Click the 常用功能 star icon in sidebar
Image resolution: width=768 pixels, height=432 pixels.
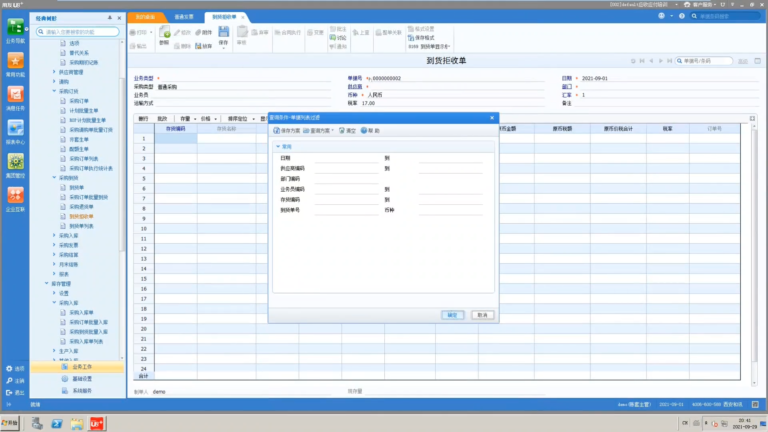point(15,61)
